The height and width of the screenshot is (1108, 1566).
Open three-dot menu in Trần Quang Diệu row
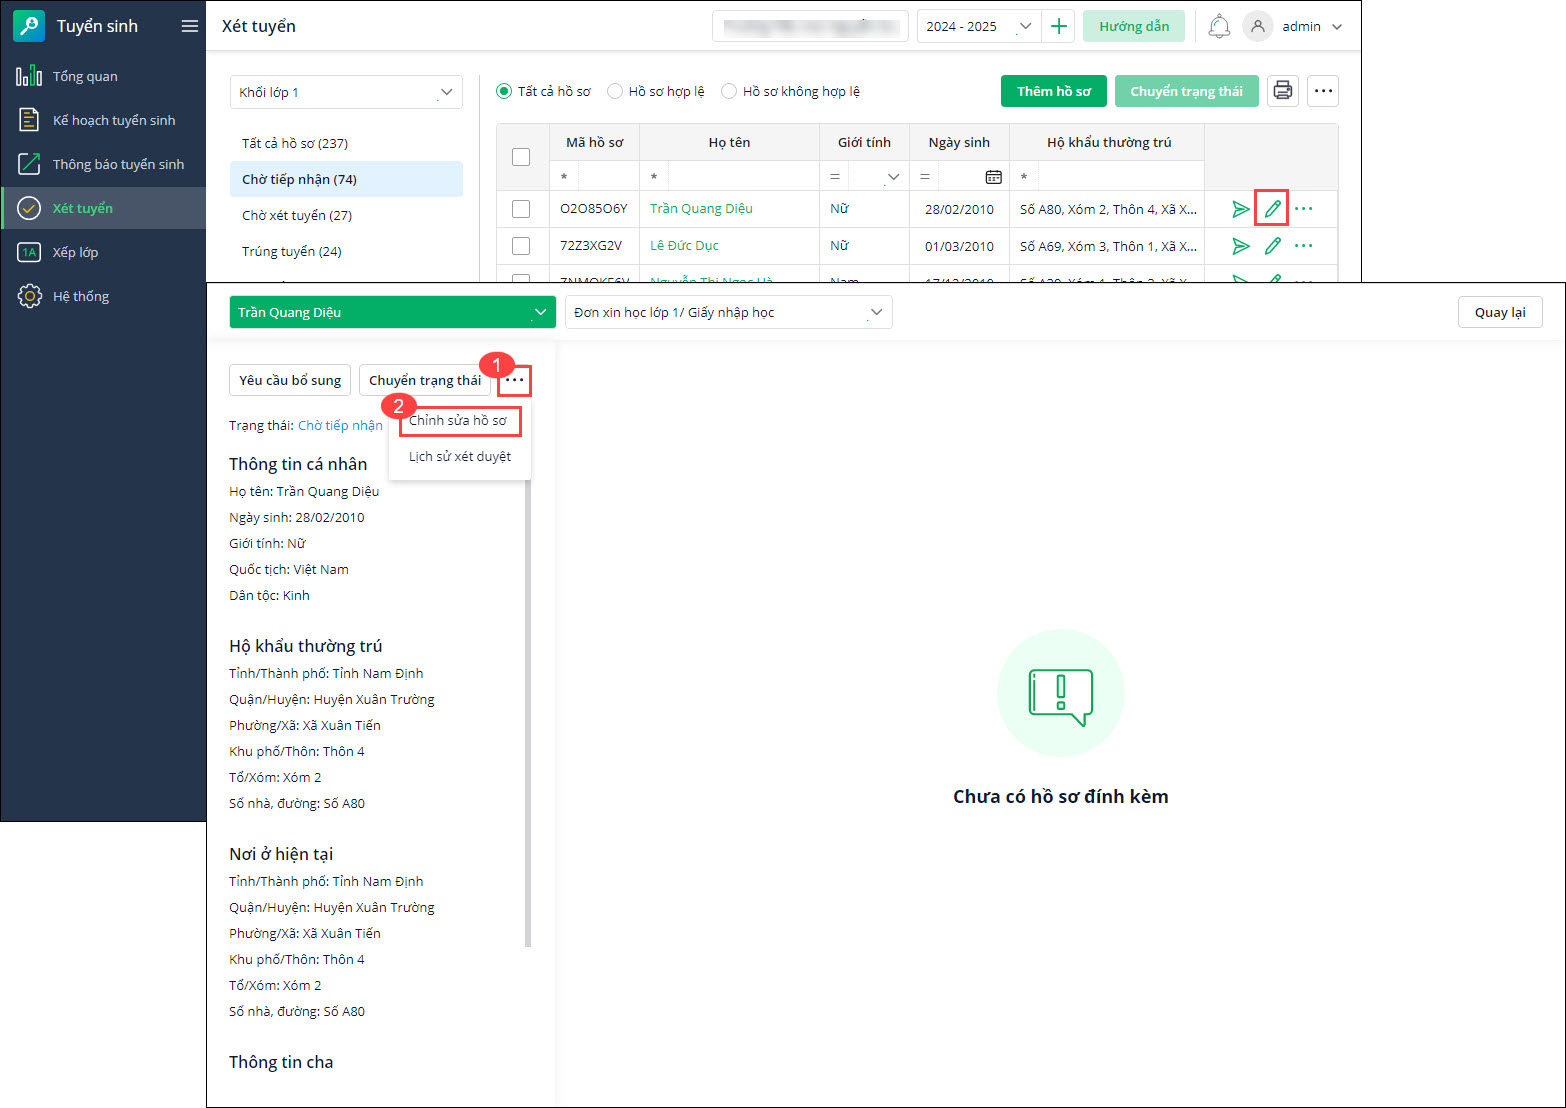point(1304,209)
